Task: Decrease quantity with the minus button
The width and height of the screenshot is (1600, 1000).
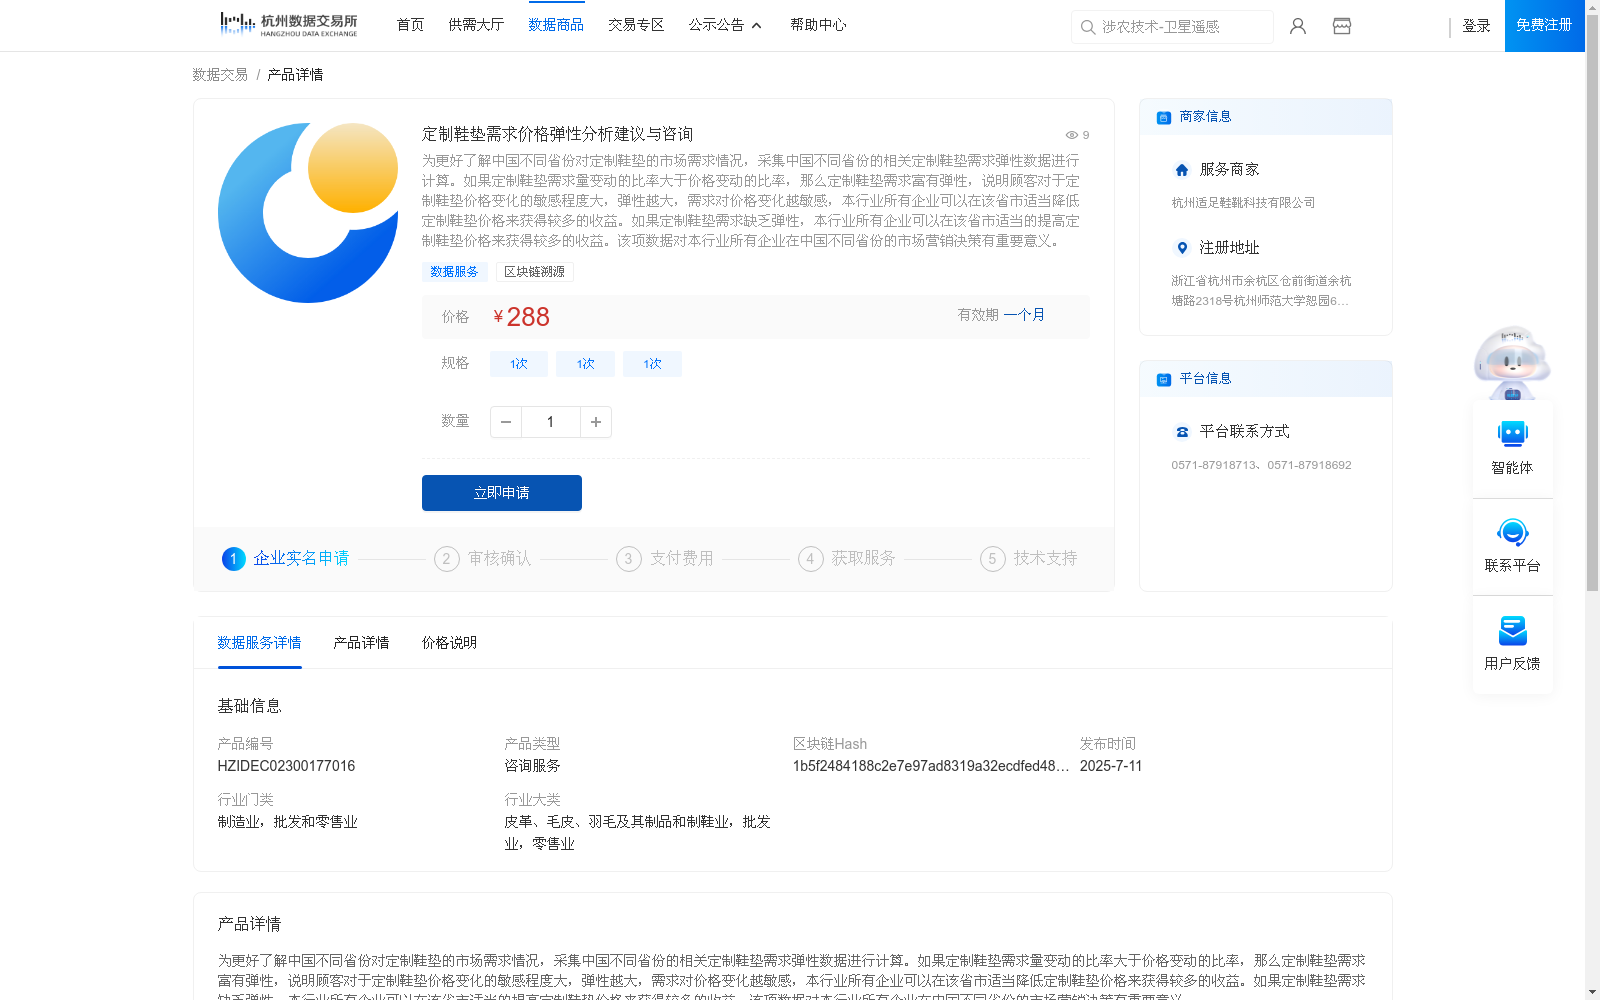Action: pos(506,422)
